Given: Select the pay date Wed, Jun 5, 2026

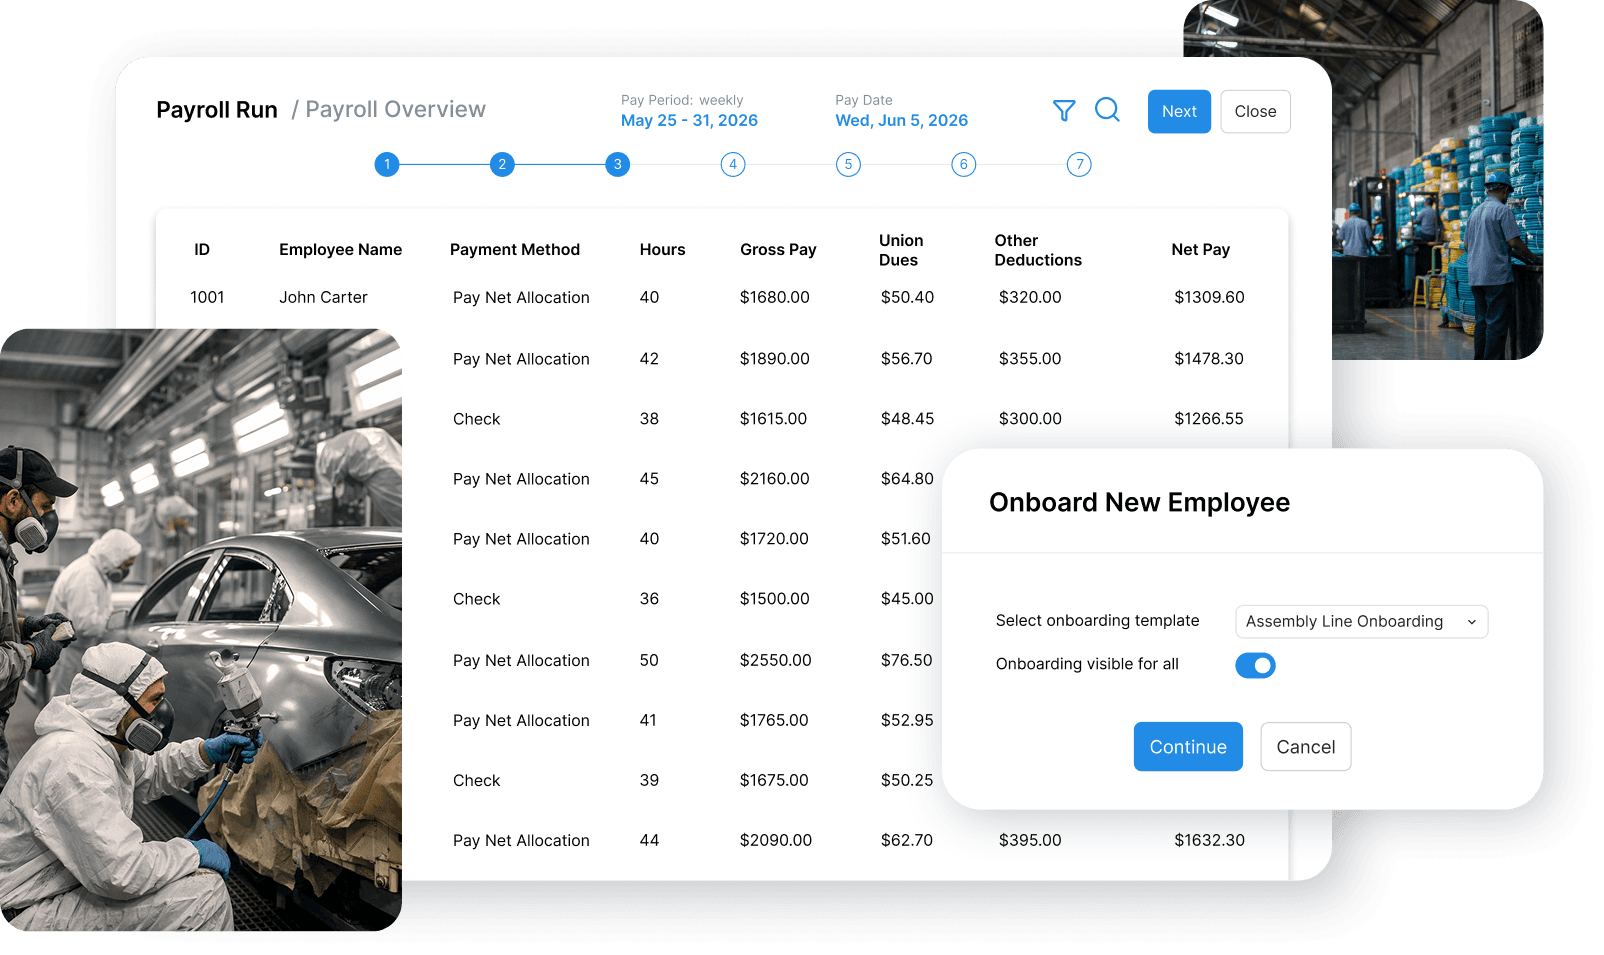Looking at the screenshot, I should click(x=901, y=120).
